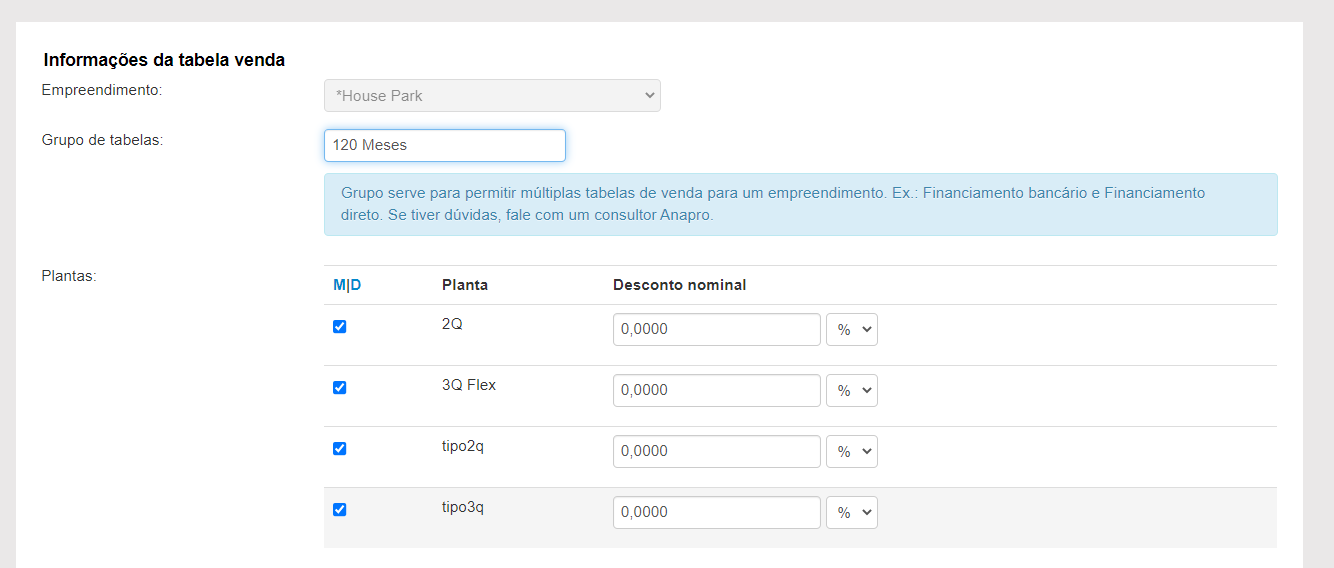1334x568 pixels.
Task: Expand the % selector in the tipo3q row
Action: pos(851,513)
